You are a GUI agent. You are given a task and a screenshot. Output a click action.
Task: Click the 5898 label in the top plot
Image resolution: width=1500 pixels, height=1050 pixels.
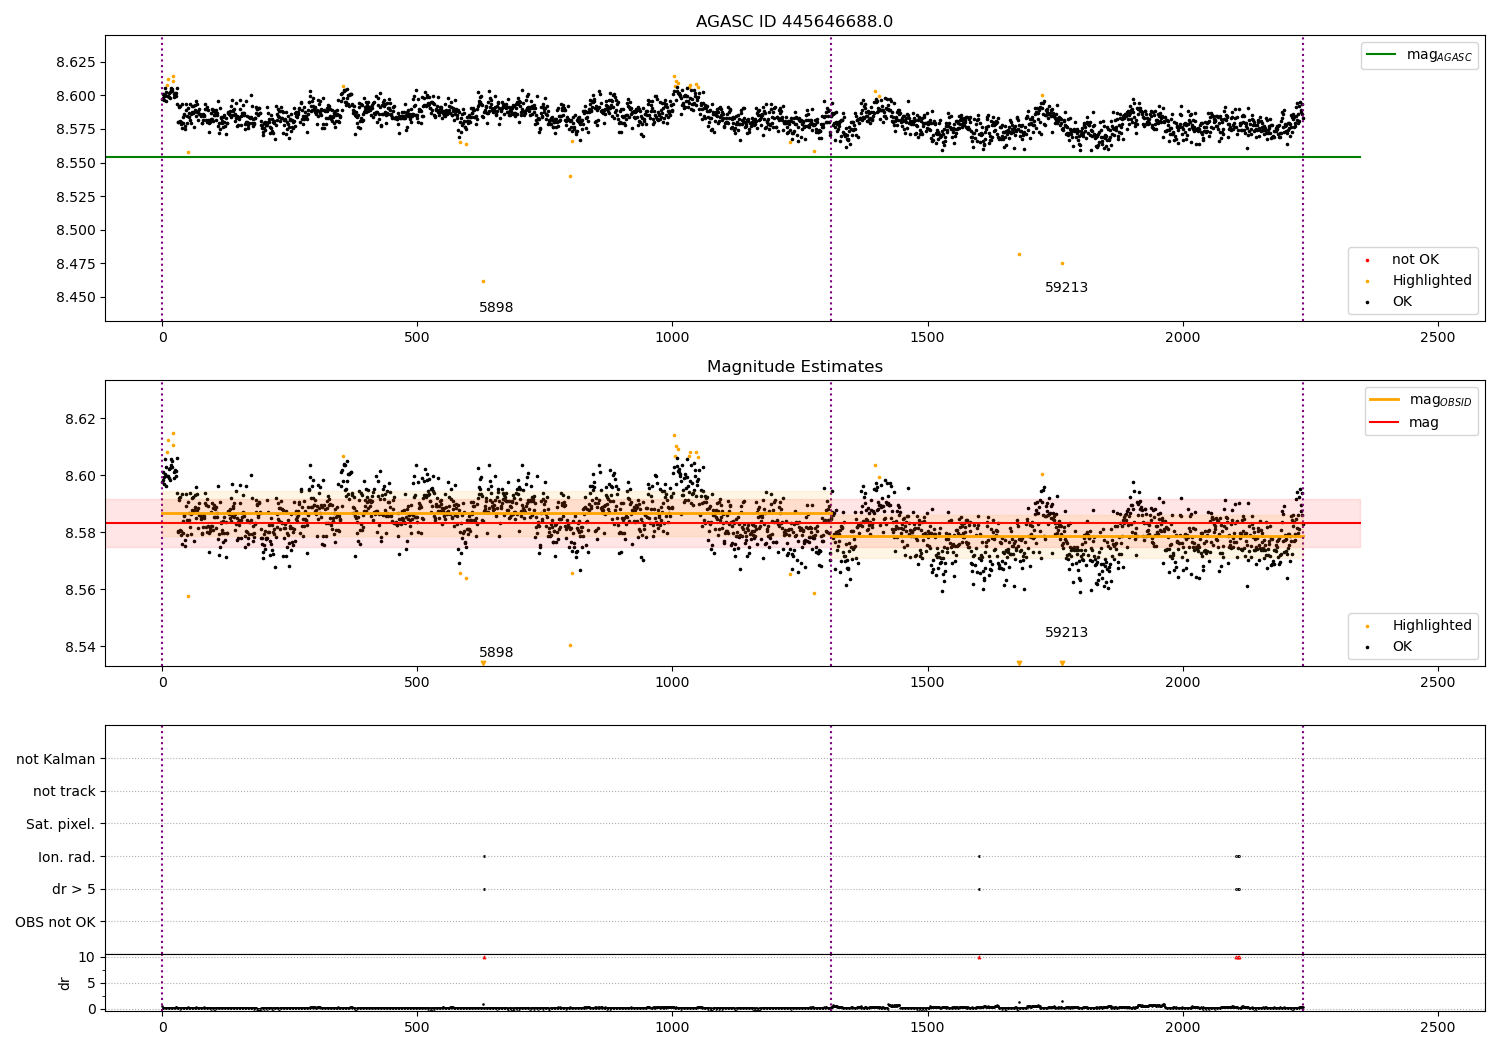click(x=496, y=308)
